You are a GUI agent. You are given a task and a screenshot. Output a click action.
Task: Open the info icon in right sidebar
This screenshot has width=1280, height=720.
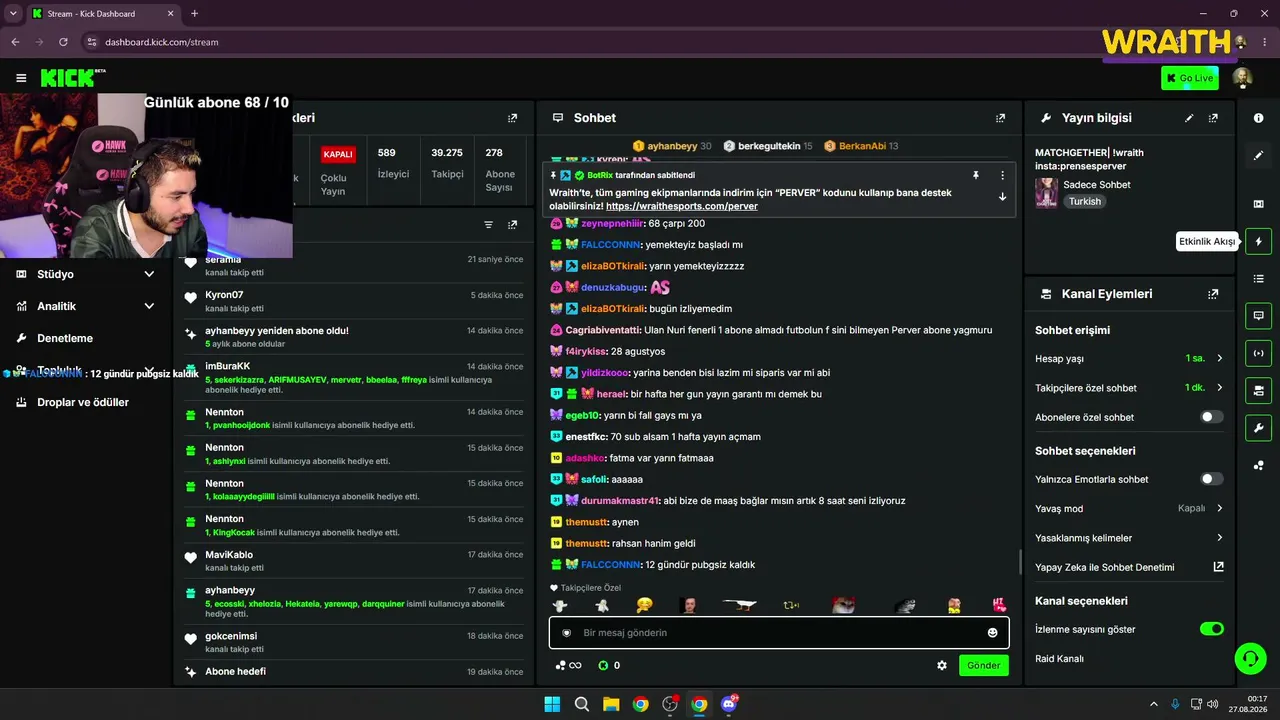1258,118
